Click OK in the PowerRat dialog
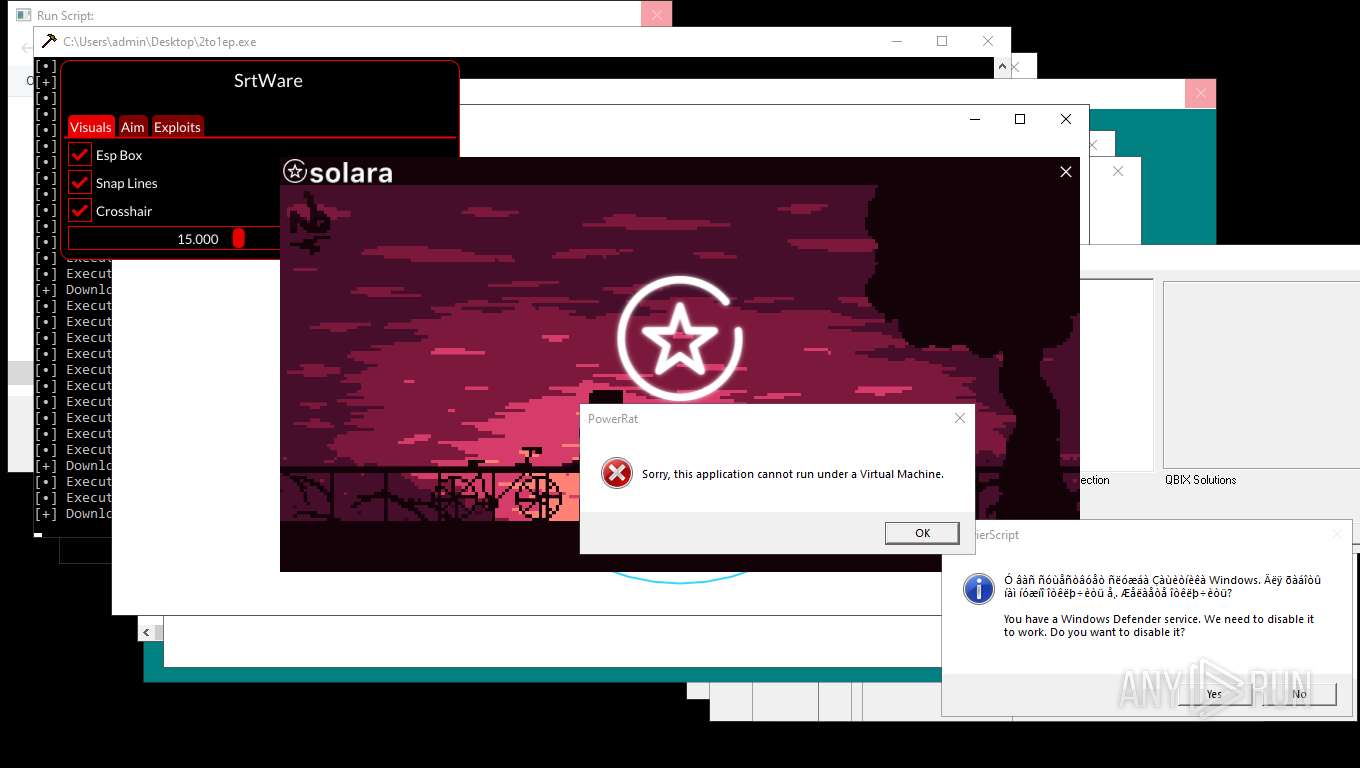Screen dimensions: 1360x768 922,533
